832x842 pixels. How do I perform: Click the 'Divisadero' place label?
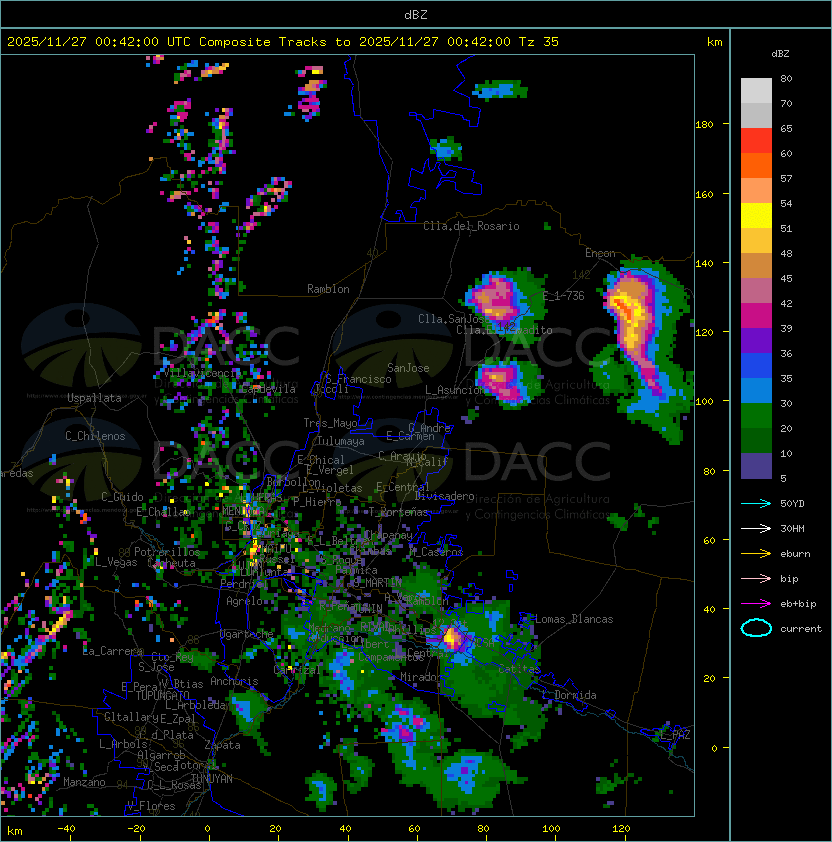coord(444,496)
